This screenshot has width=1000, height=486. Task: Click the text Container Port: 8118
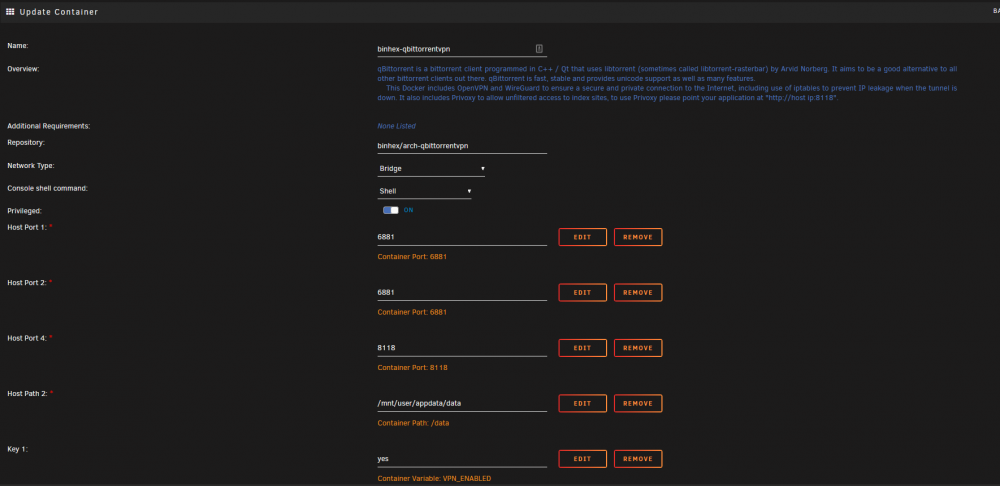point(412,368)
